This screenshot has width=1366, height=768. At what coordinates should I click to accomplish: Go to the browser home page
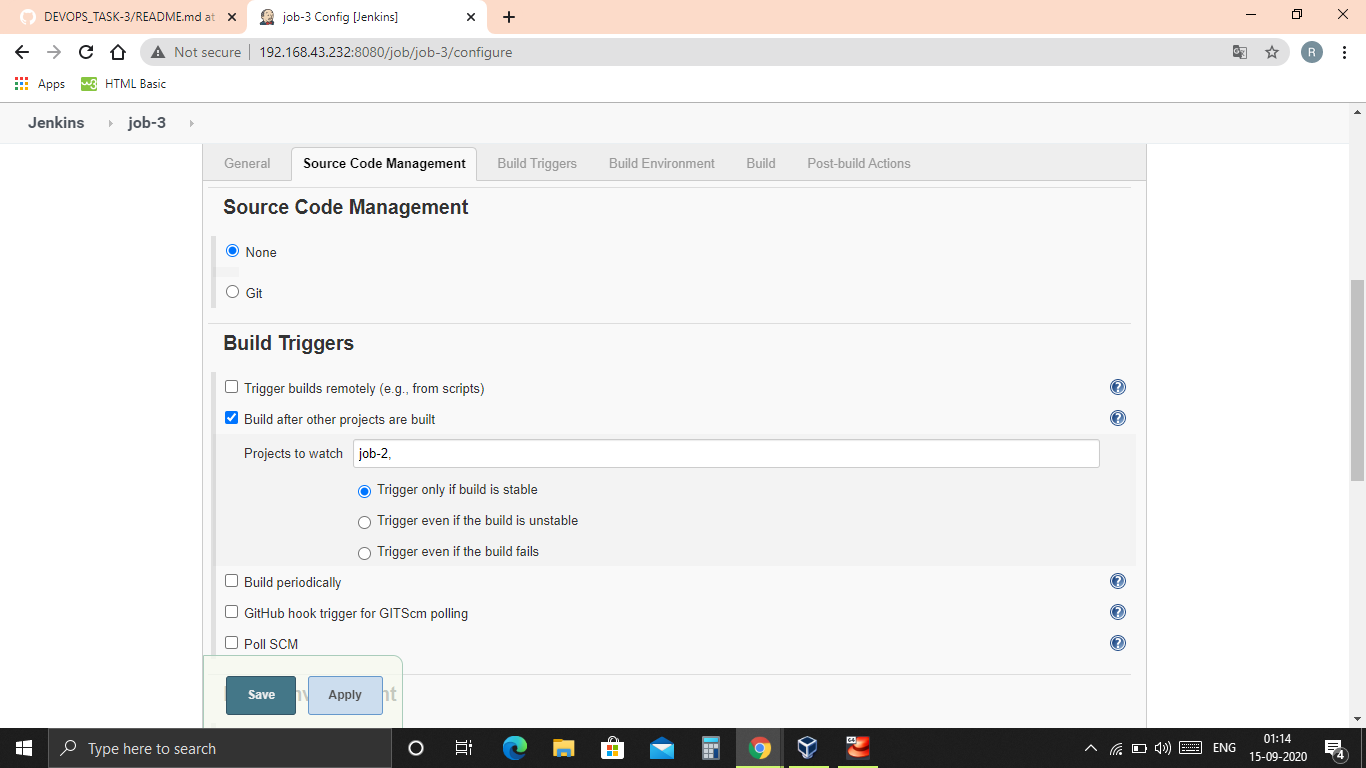[x=118, y=52]
